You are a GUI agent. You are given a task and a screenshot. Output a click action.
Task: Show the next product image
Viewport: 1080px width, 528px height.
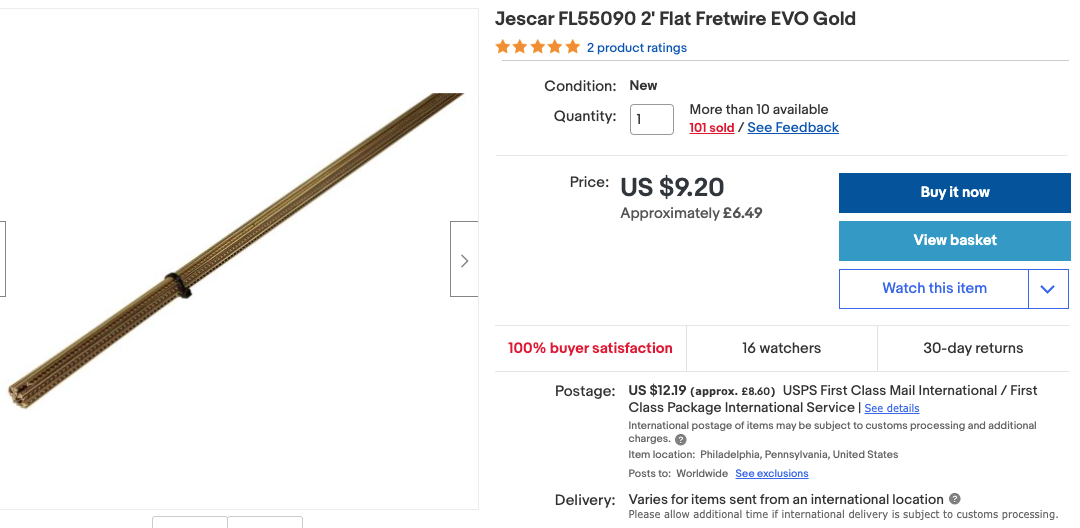pyautogui.click(x=464, y=260)
